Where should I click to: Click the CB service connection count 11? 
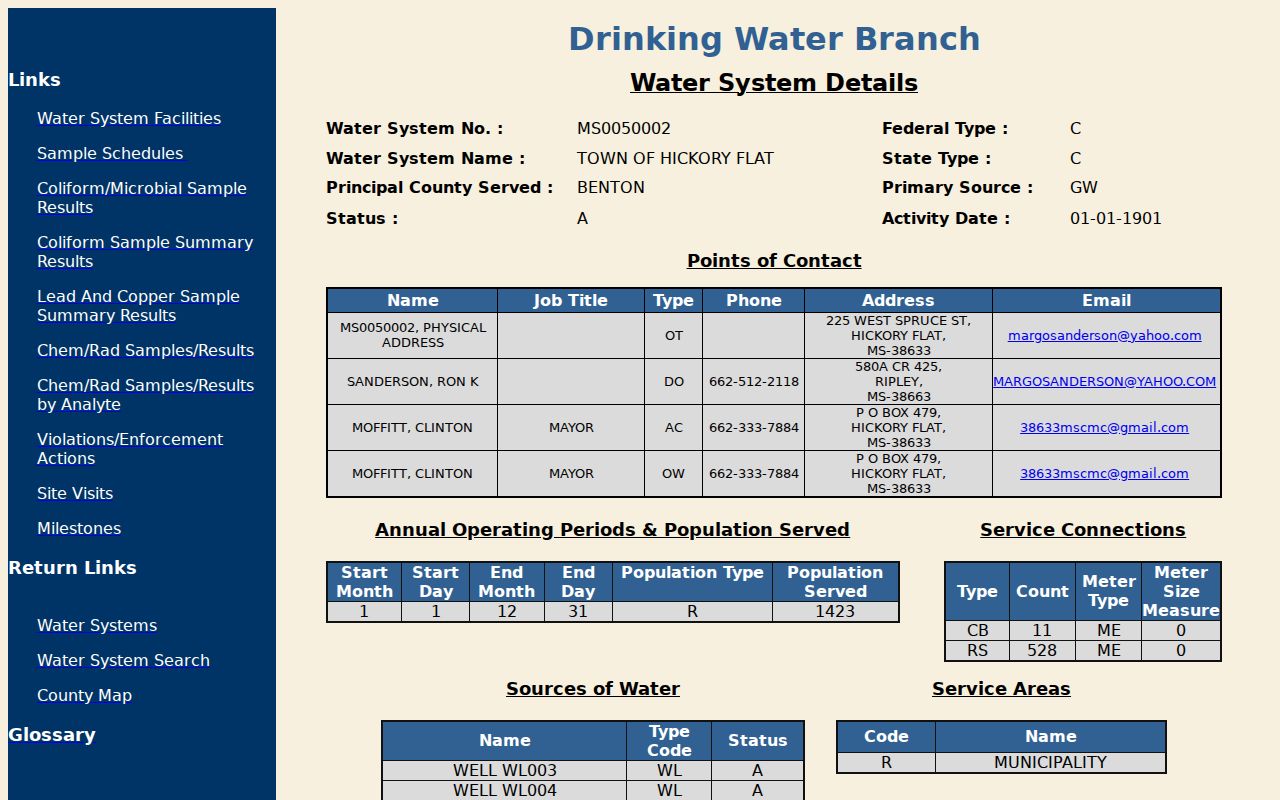click(1042, 631)
